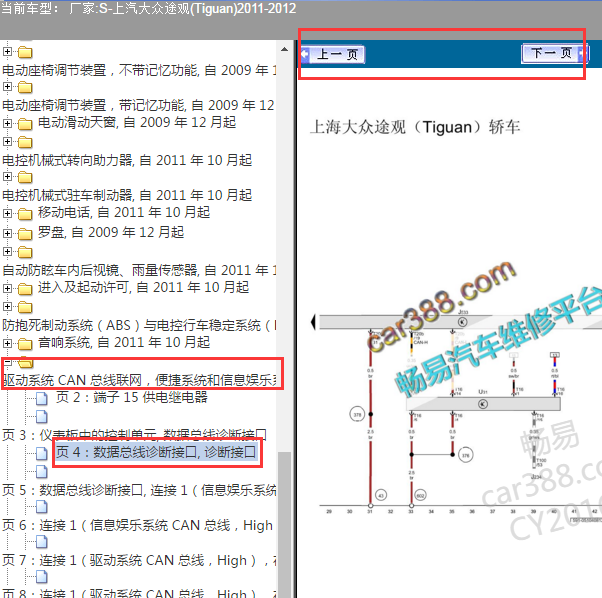Click folder icon above 电控机械式转向助力器

tap(25, 142)
